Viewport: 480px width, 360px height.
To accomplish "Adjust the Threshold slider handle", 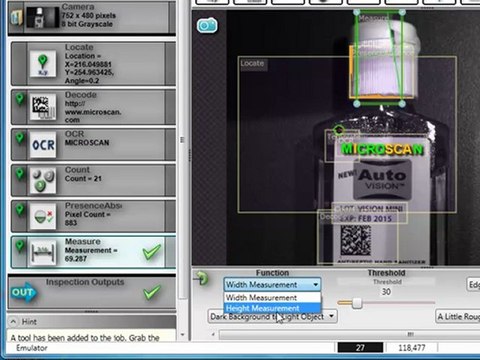I will tap(357, 303).
